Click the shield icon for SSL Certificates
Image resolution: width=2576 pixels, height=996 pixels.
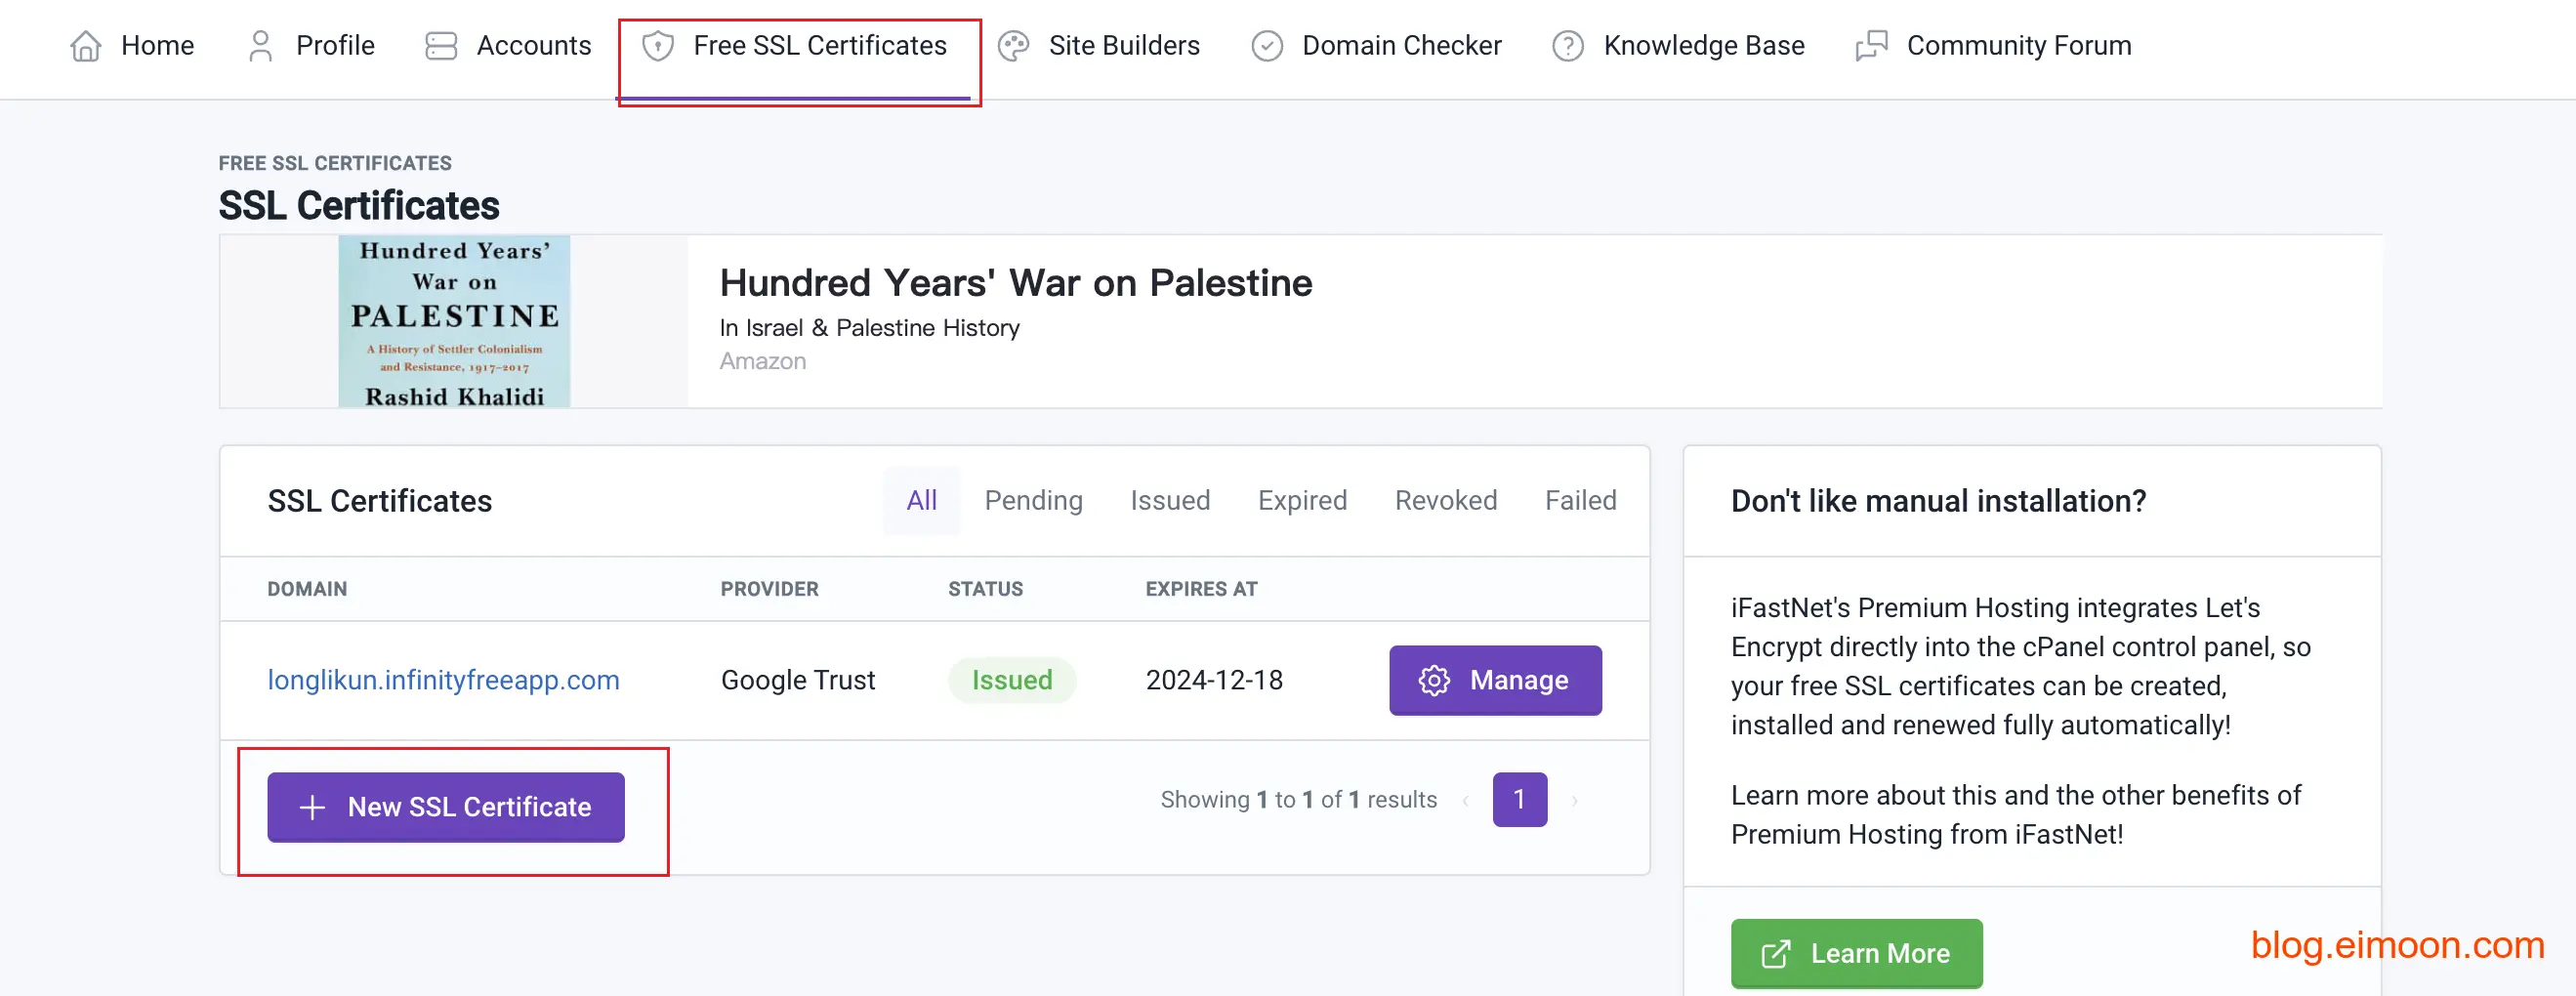657,46
